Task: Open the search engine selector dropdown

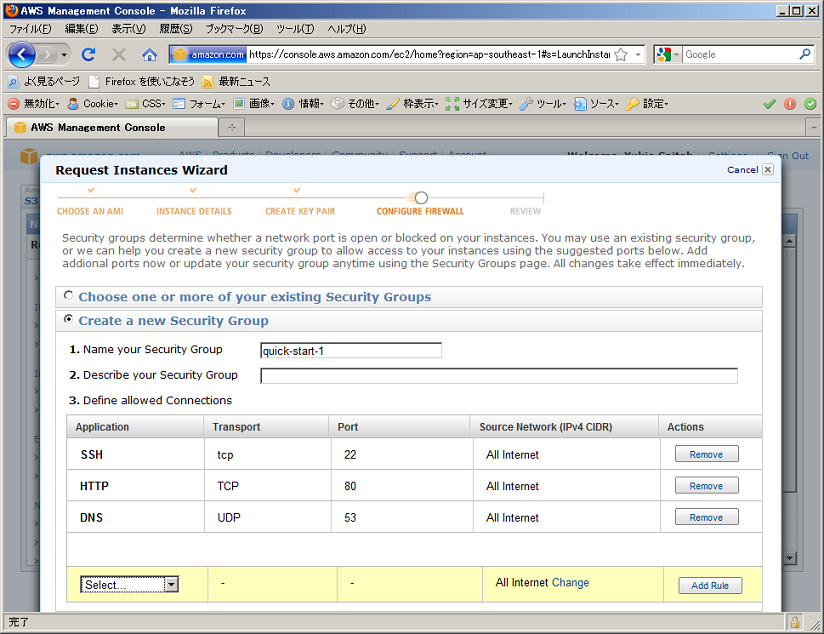Action: point(668,55)
